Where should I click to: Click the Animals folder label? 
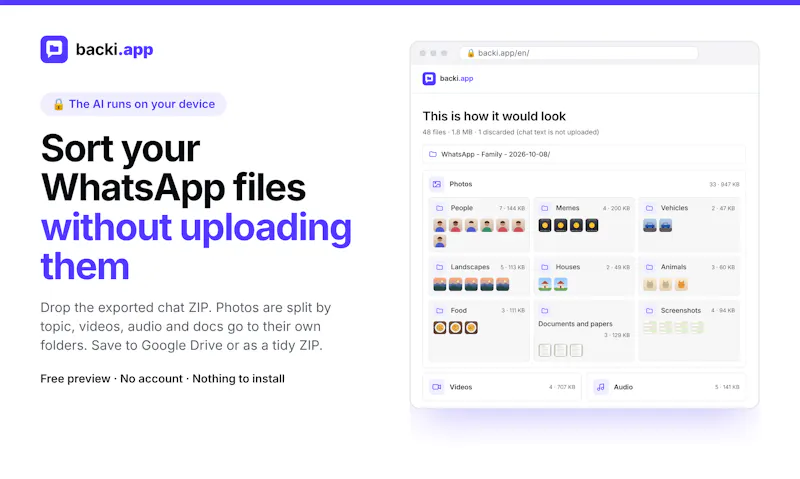673,267
